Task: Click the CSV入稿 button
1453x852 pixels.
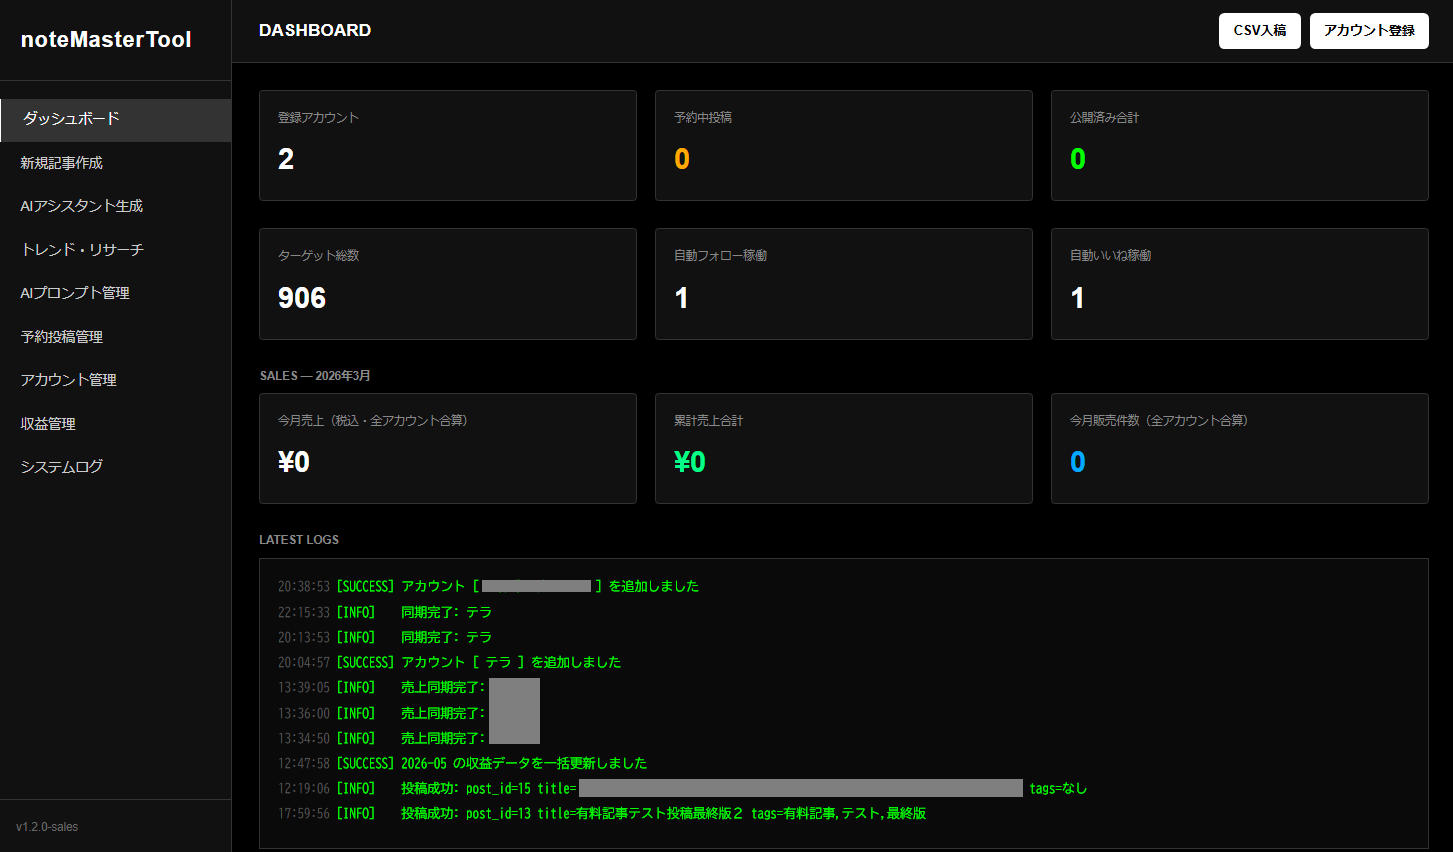Action: click(x=1259, y=31)
